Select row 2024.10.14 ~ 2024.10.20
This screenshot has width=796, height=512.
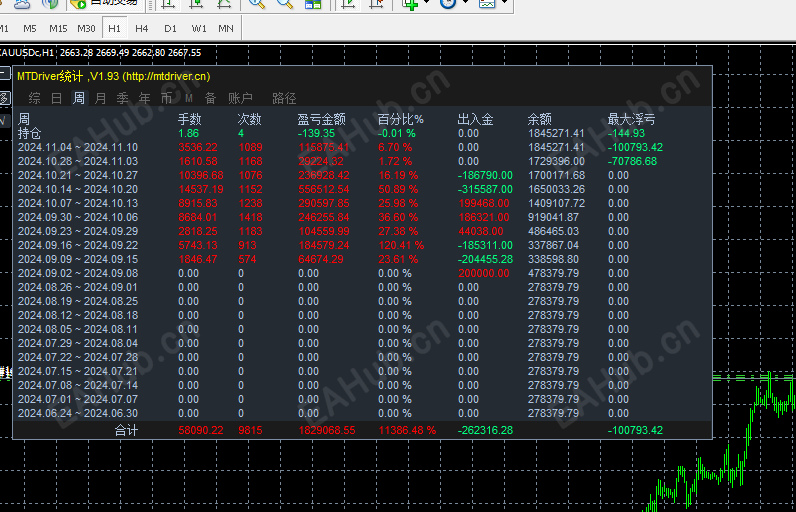362,189
